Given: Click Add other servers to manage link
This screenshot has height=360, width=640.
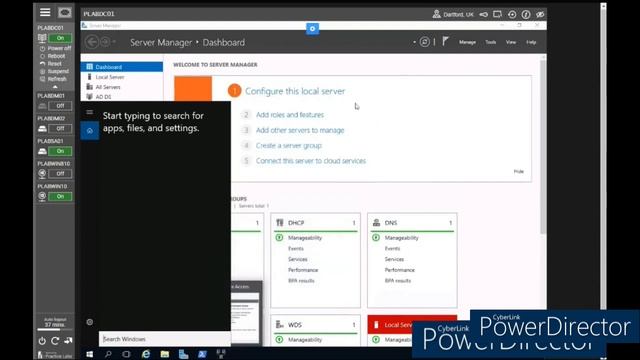Looking at the screenshot, I should coord(300,130).
